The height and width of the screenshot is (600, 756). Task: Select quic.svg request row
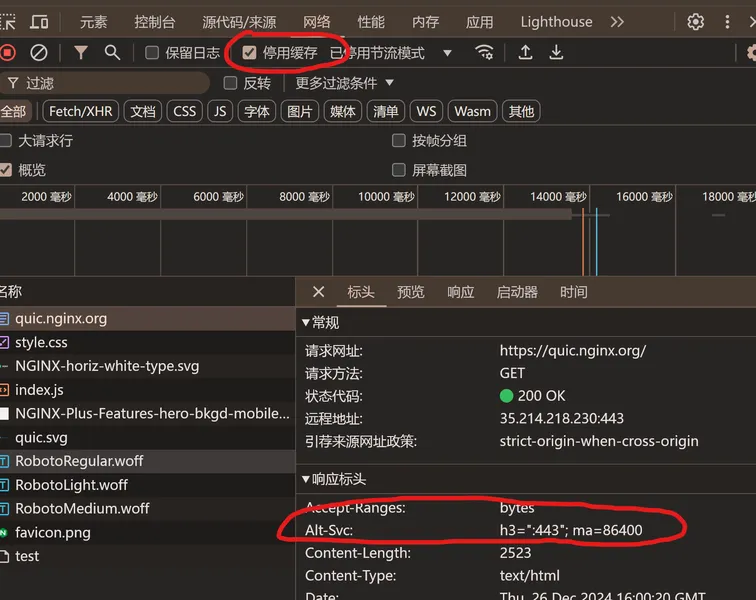(x=147, y=437)
